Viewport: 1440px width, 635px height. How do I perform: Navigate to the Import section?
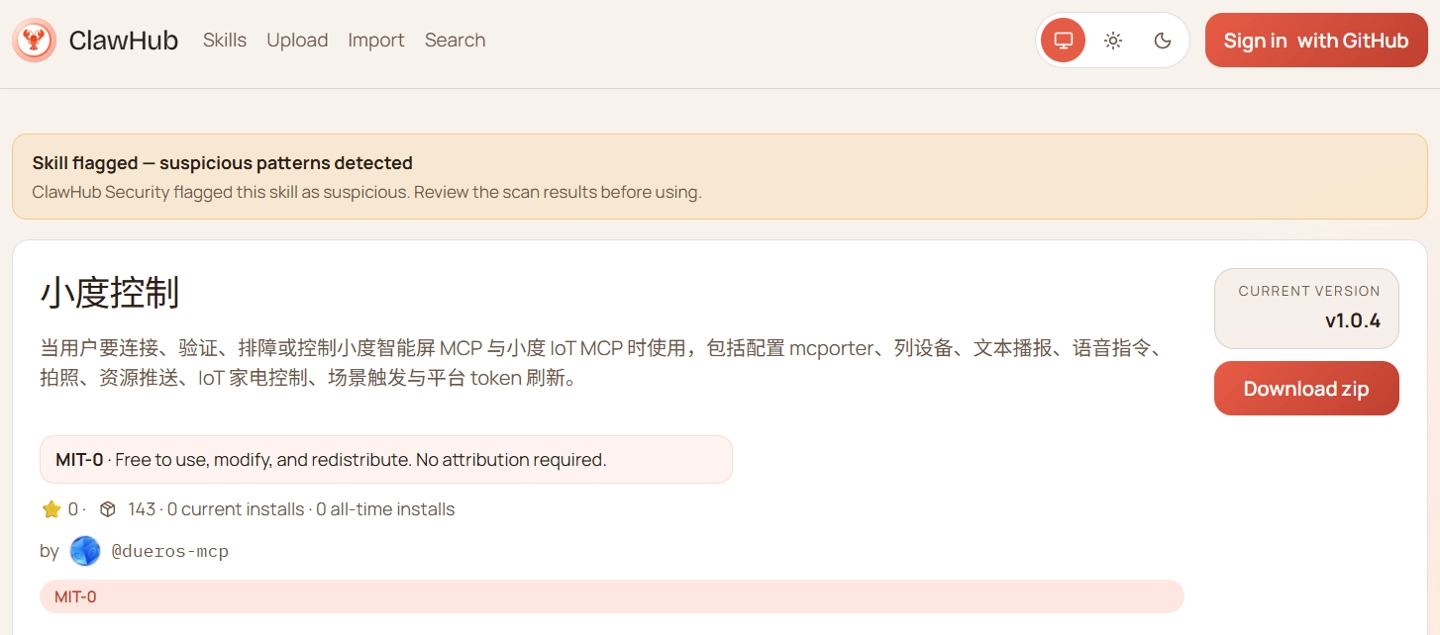click(x=375, y=40)
